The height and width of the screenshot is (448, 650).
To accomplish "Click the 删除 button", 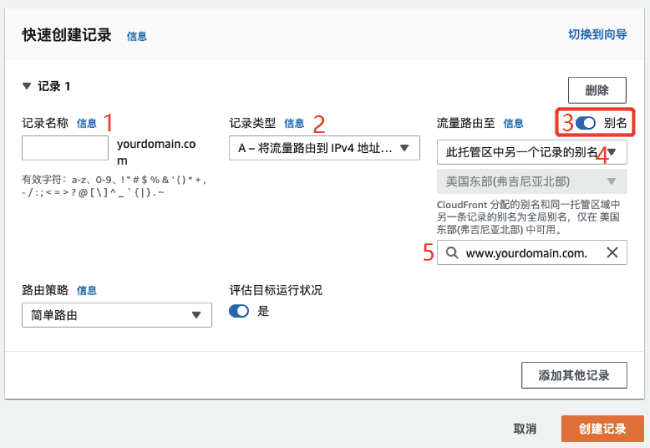I will (597, 89).
